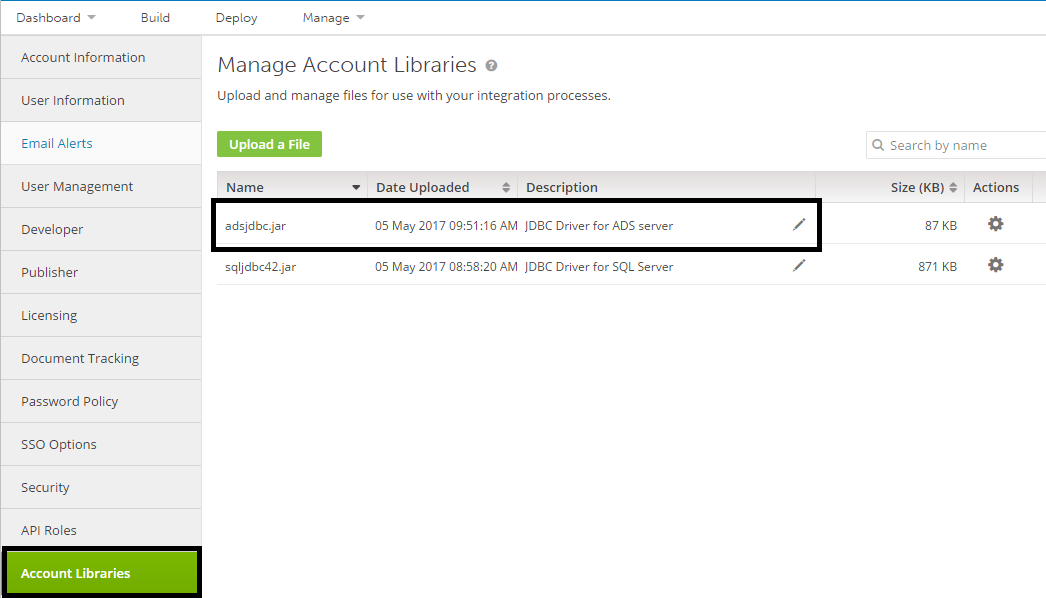Select User Management from the sidebar
The image size is (1046, 598).
coord(77,186)
